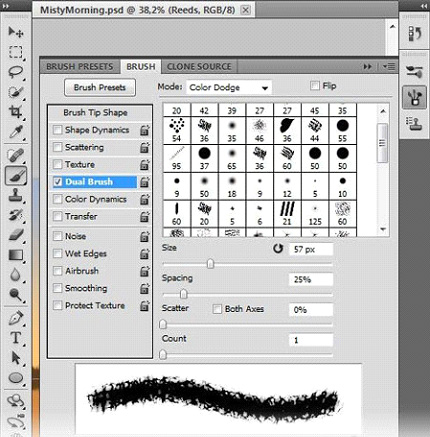Image resolution: width=430 pixels, height=437 pixels.
Task: Enable Scattering checkbox
Action: [58, 147]
